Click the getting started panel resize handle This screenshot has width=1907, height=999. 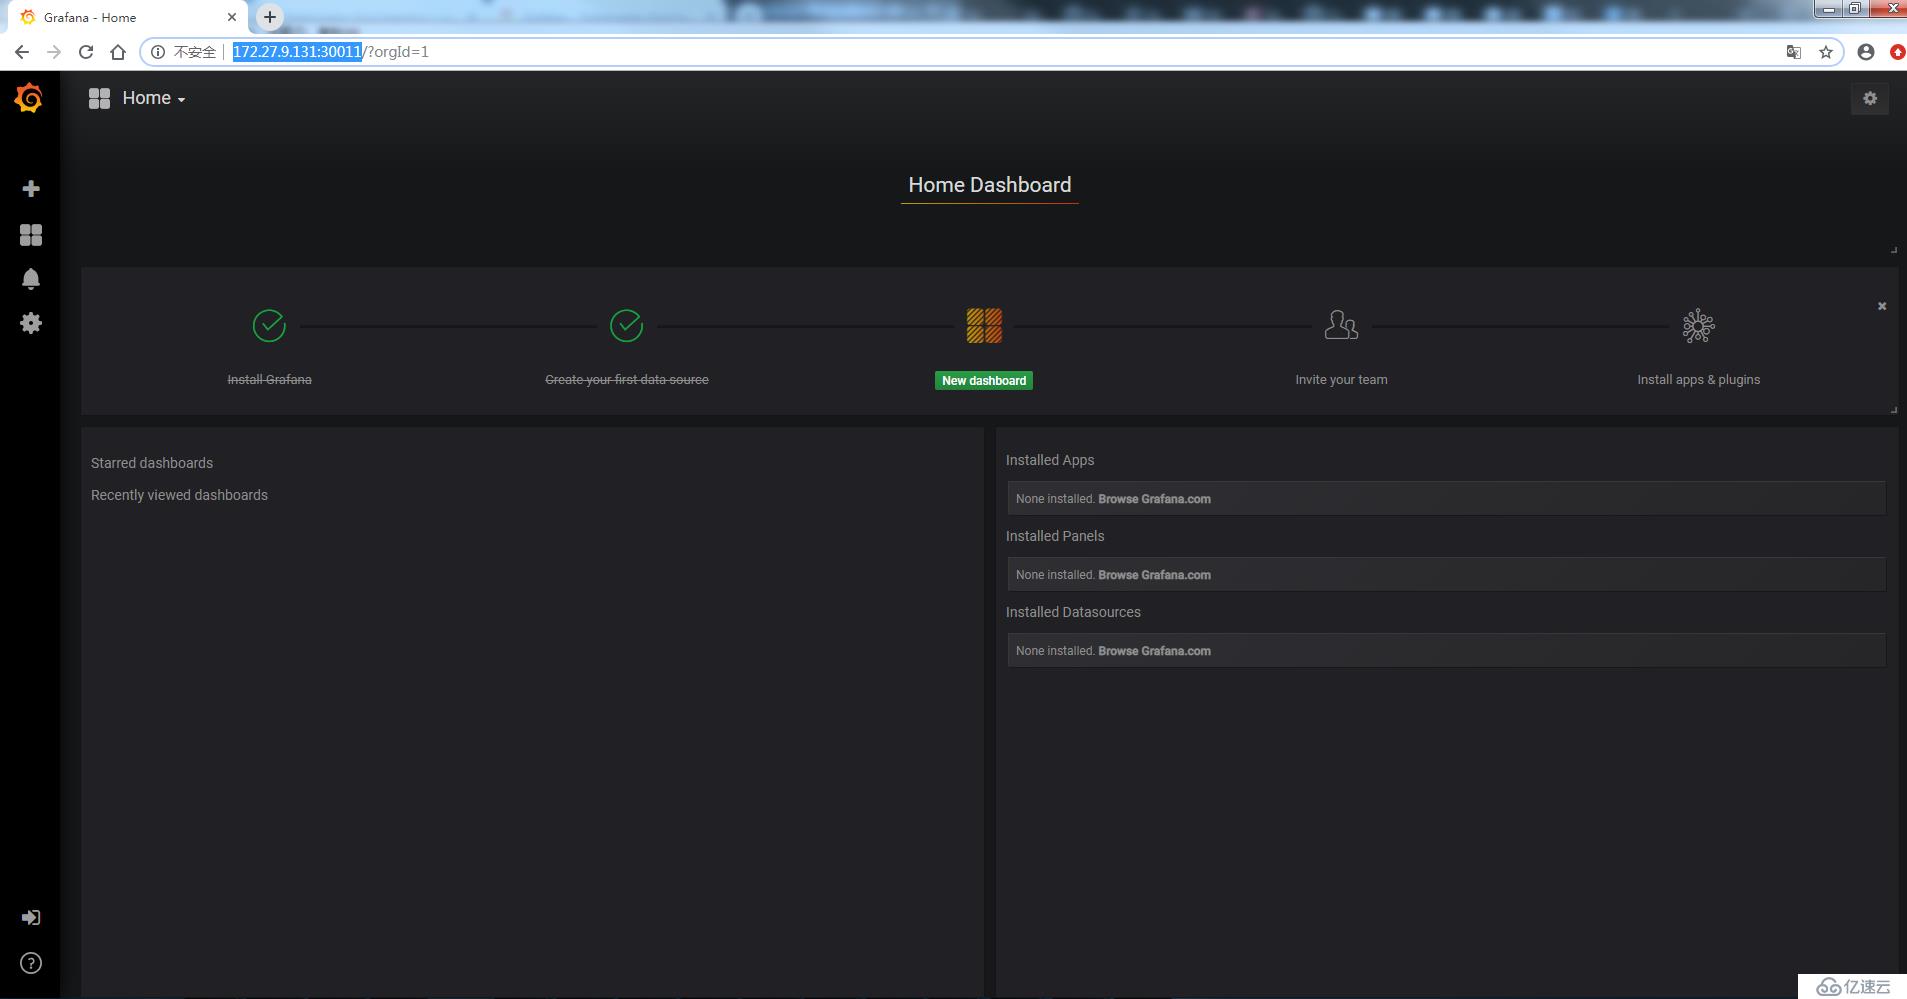(1893, 410)
